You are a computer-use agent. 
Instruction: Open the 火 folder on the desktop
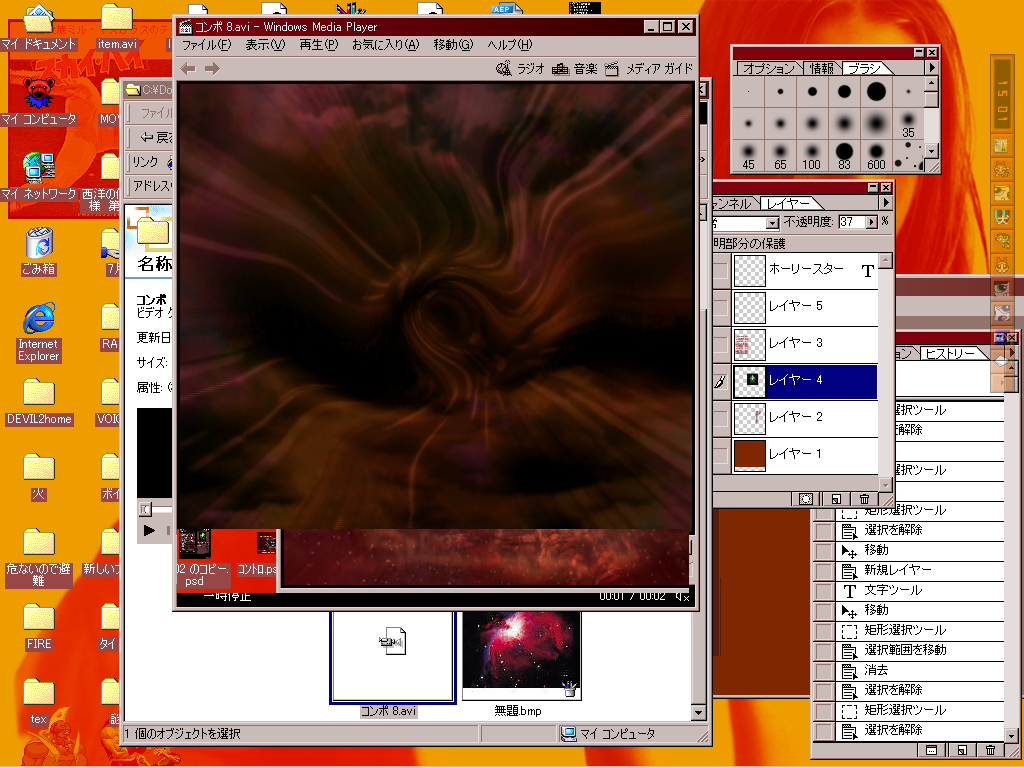pos(39,477)
